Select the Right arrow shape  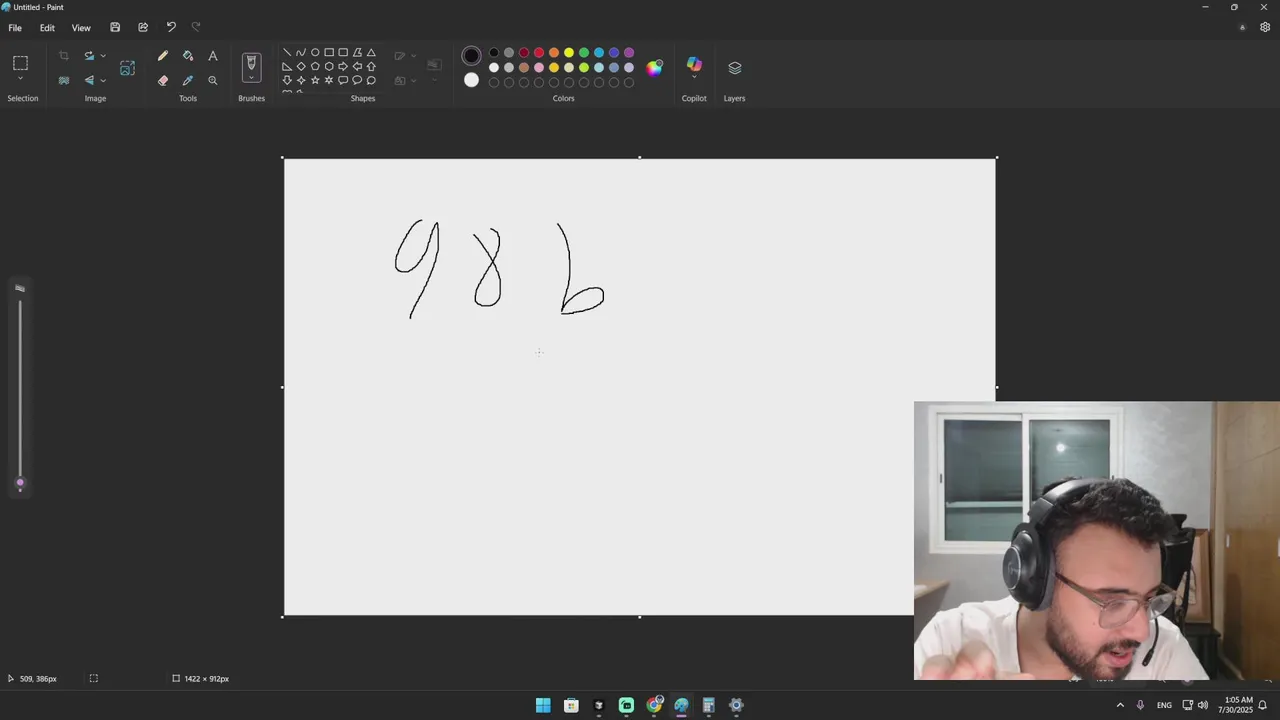pyautogui.click(x=343, y=67)
